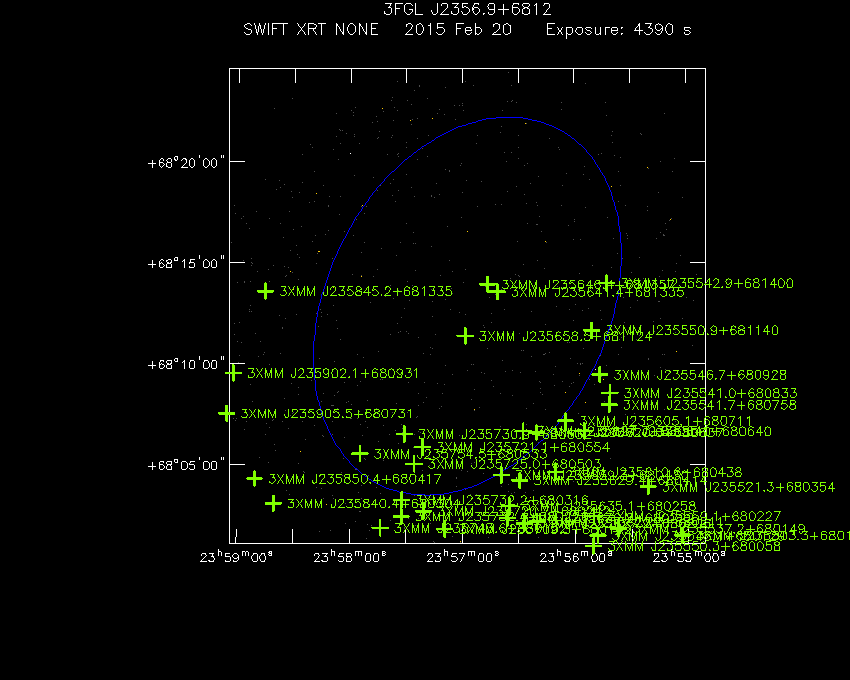This screenshot has height=680, width=850.
Task: Click the cross marker for J235541.0+680833
Action: [x=610, y=393]
